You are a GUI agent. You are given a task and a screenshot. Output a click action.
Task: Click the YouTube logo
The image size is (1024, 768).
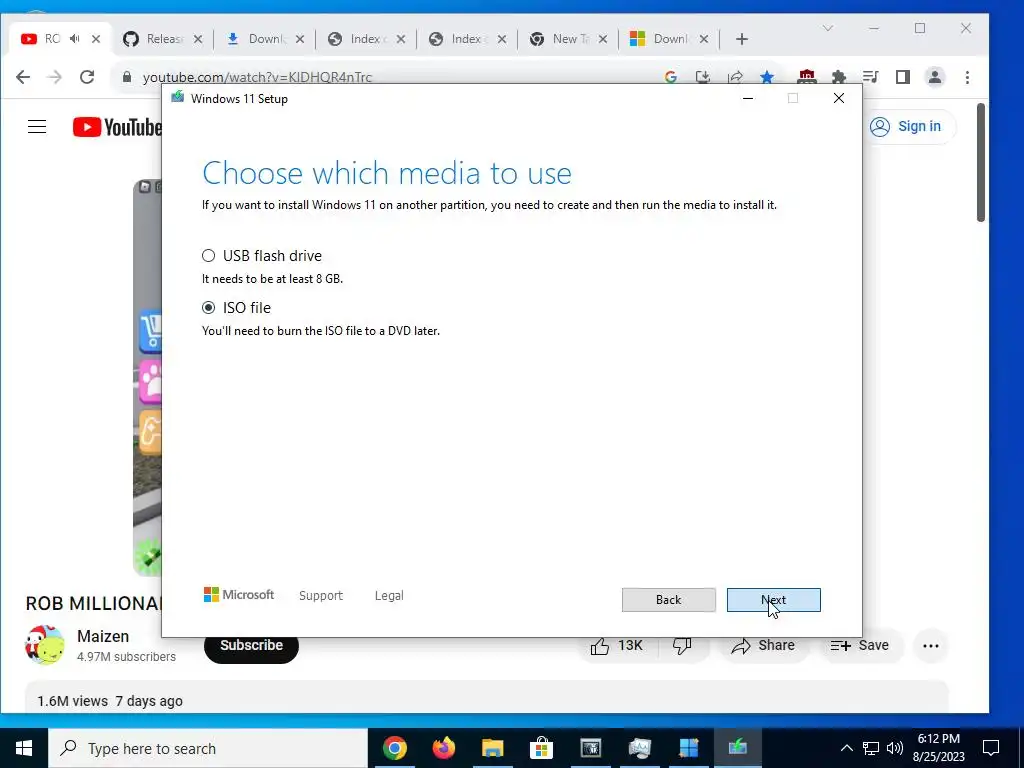coord(117,127)
